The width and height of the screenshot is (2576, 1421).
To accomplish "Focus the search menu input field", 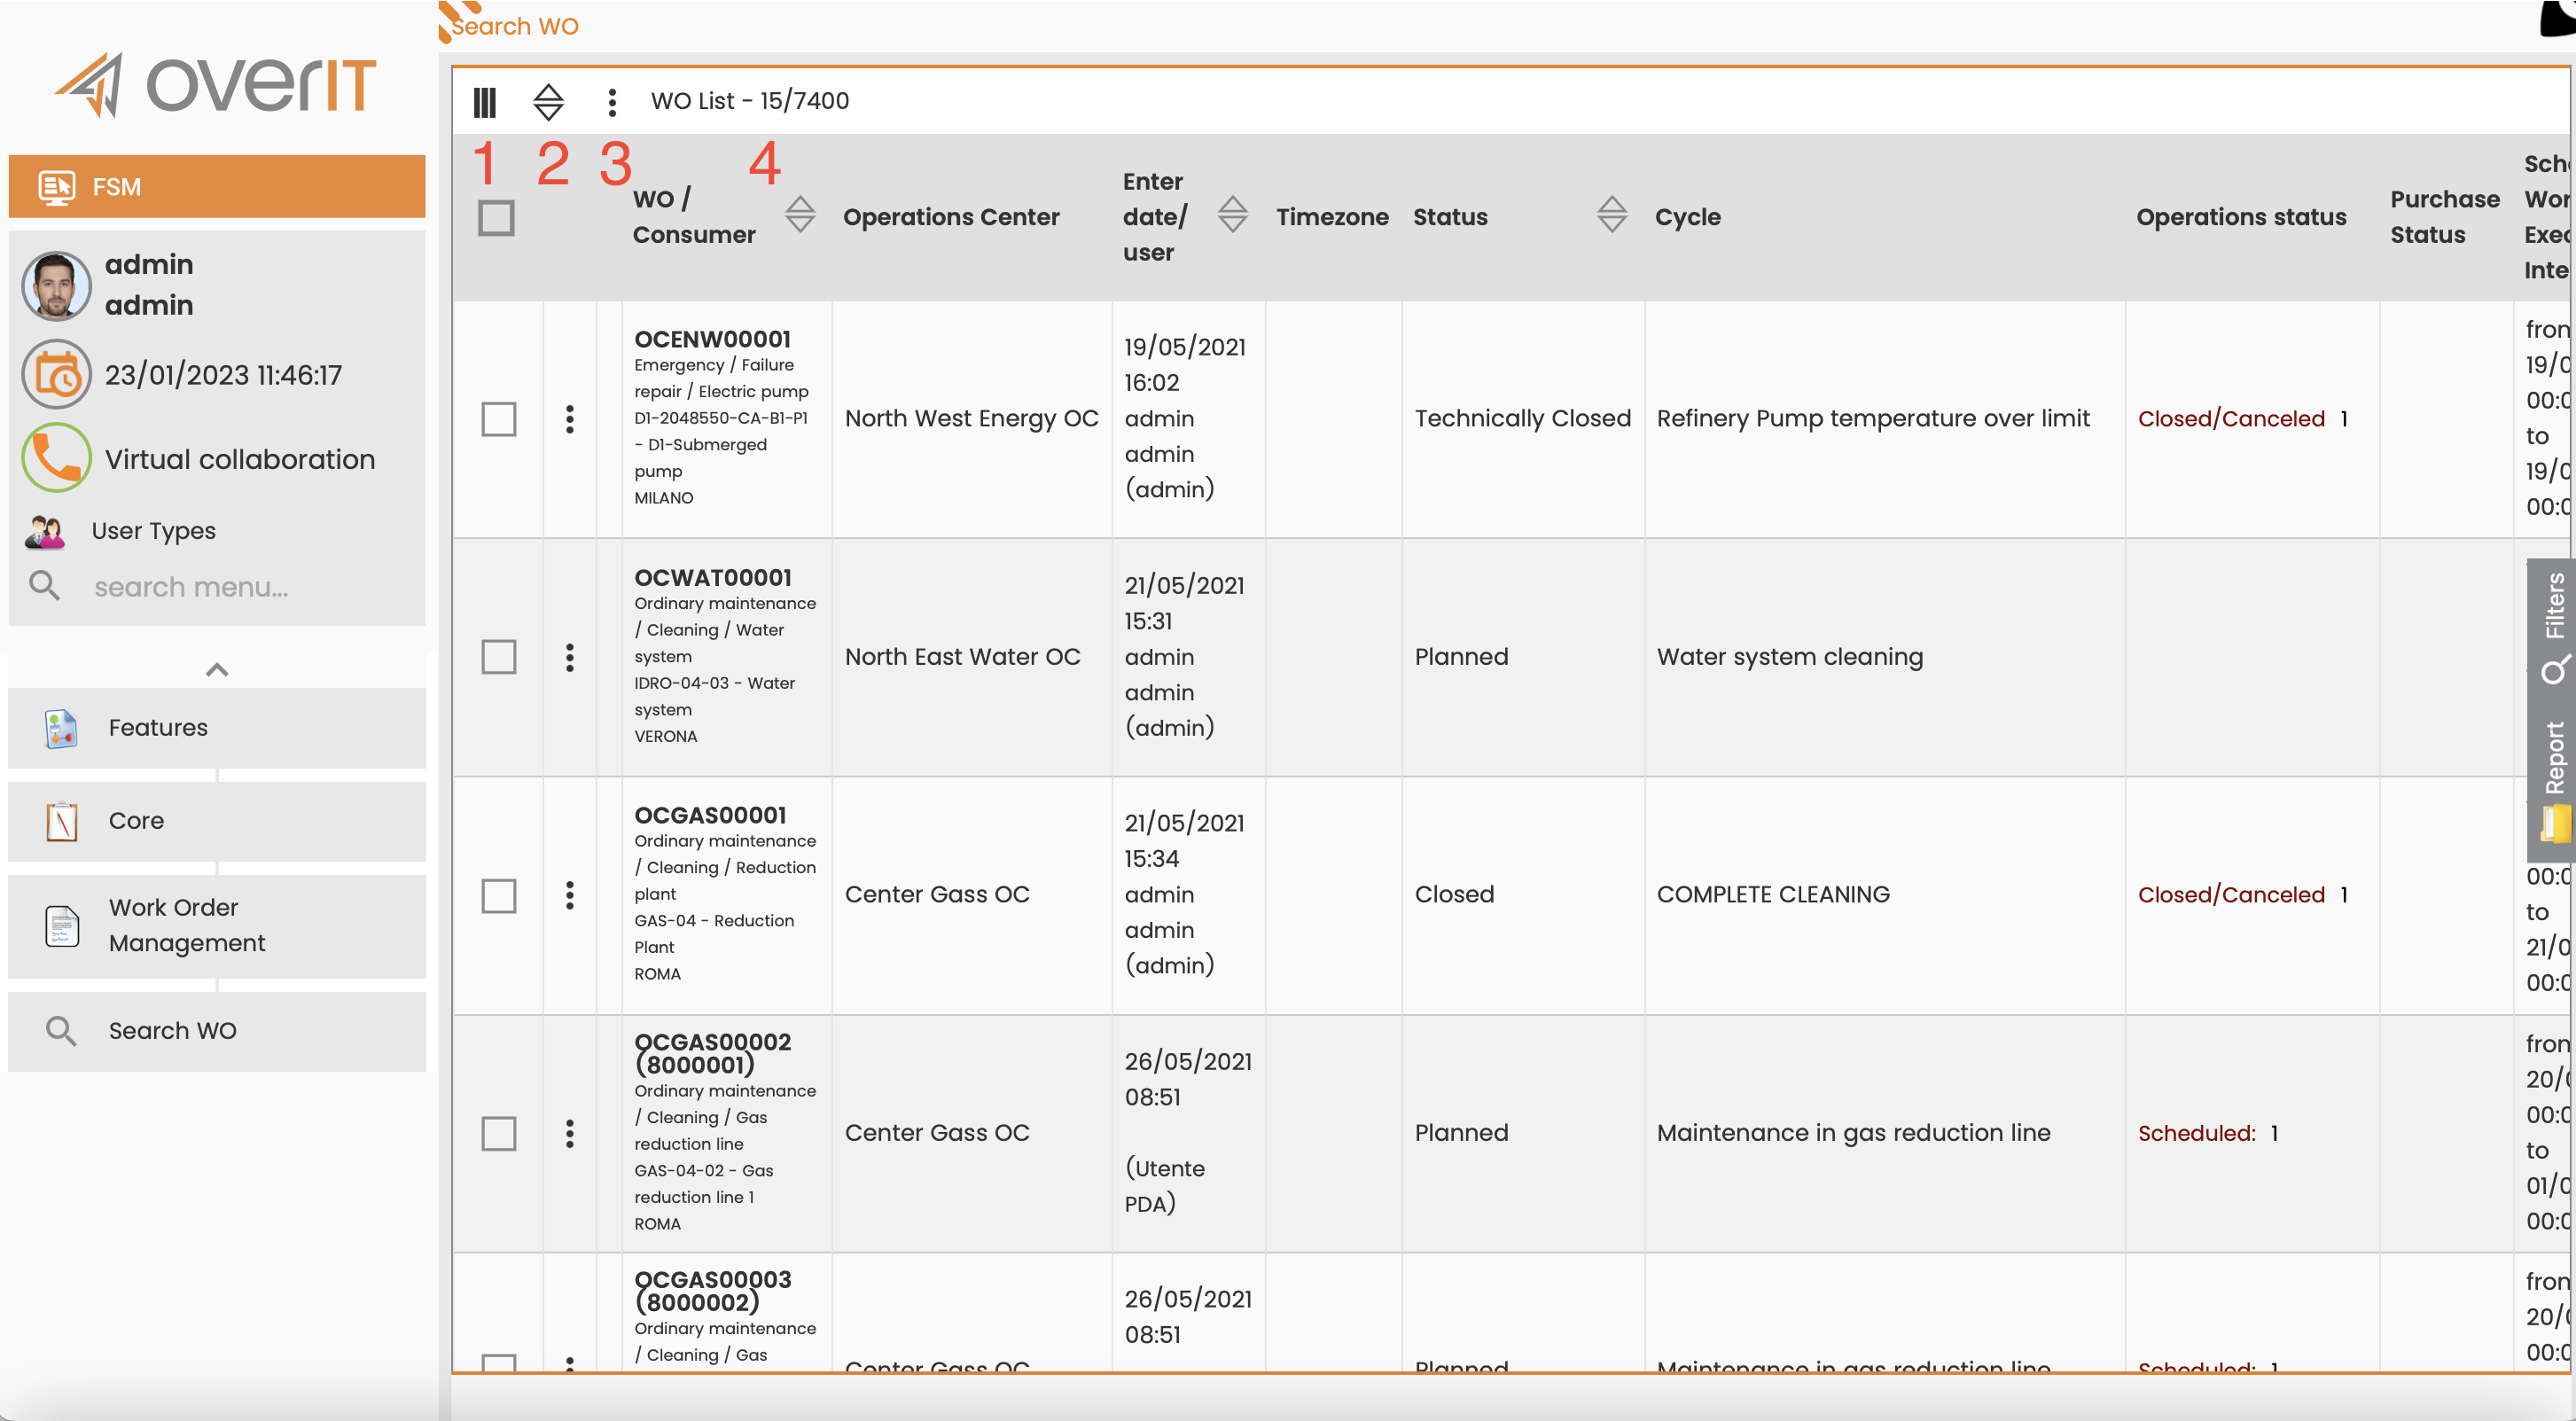I will [x=250, y=587].
